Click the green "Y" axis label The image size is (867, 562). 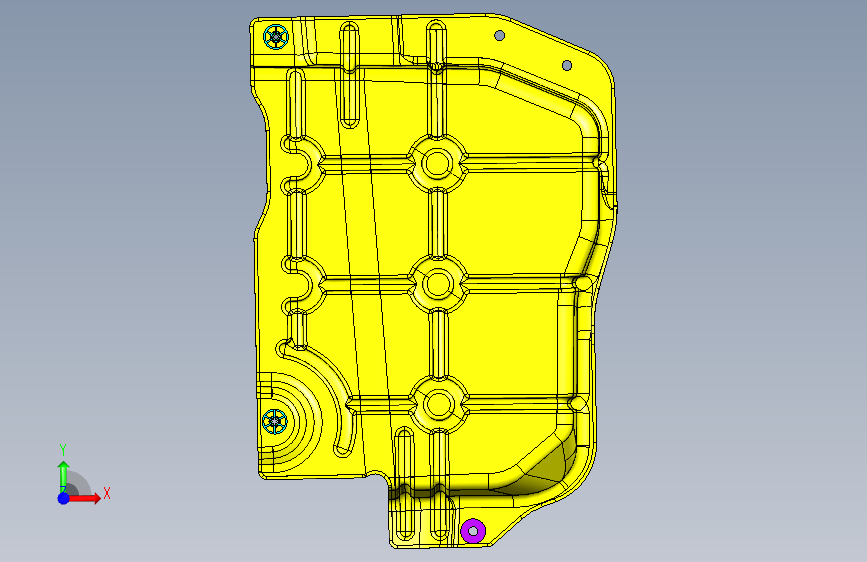[x=63, y=449]
